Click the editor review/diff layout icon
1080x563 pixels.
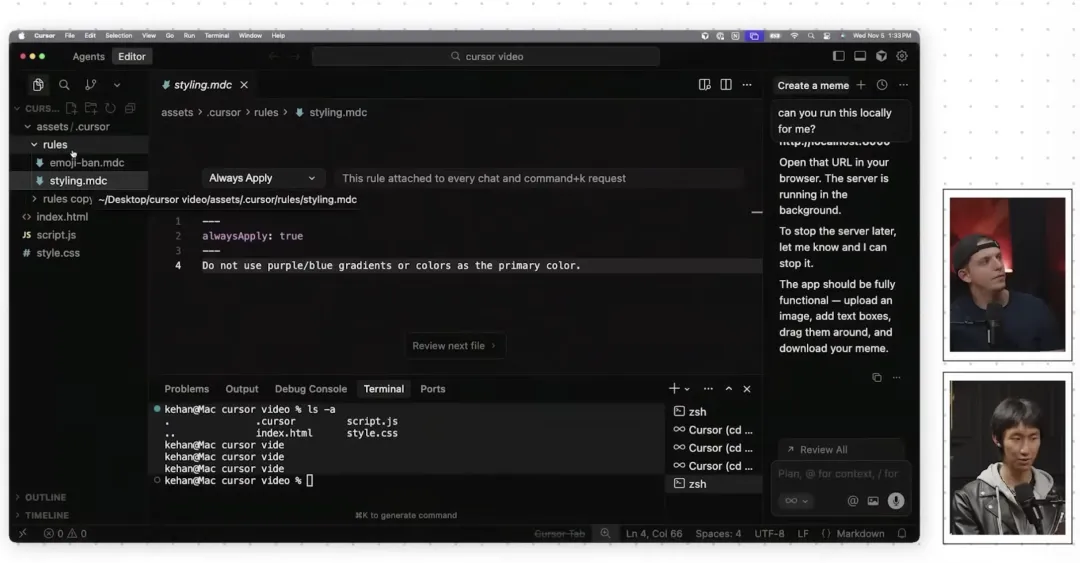pyautogui.click(x=704, y=85)
